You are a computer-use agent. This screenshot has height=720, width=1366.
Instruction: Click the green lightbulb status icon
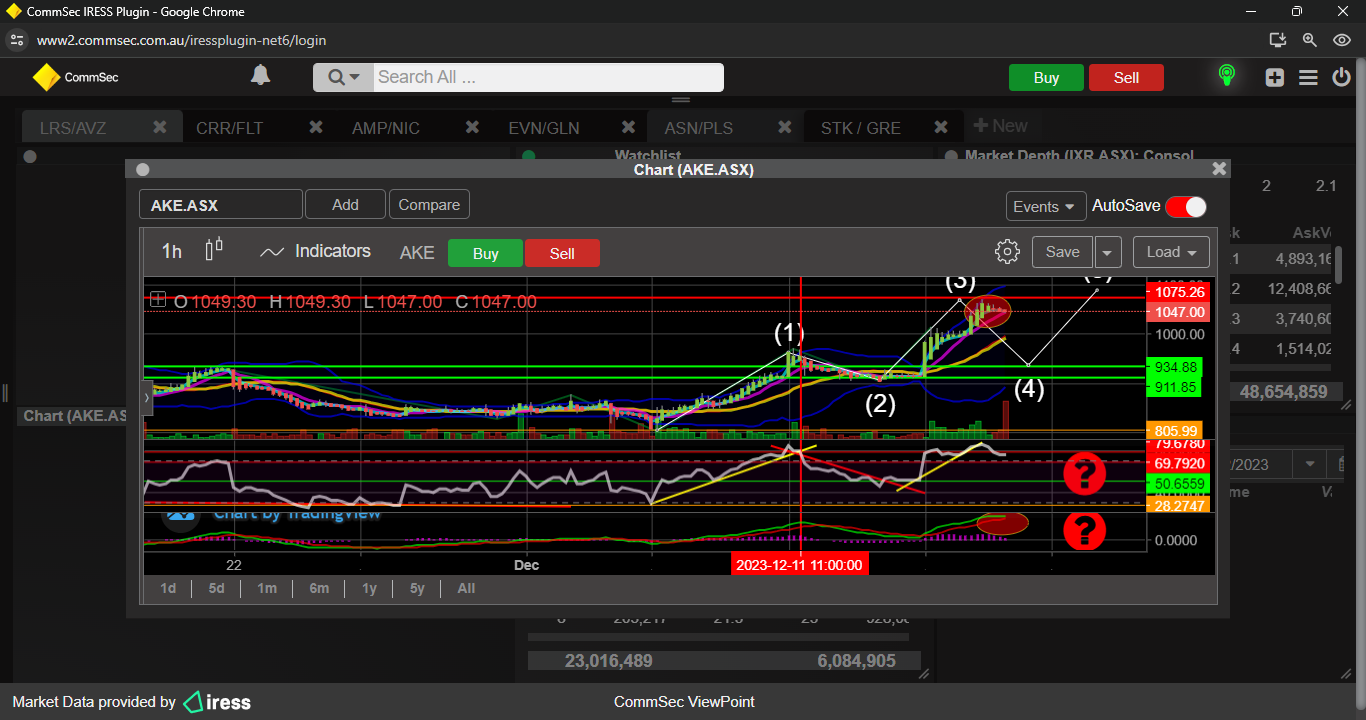coord(1226,76)
